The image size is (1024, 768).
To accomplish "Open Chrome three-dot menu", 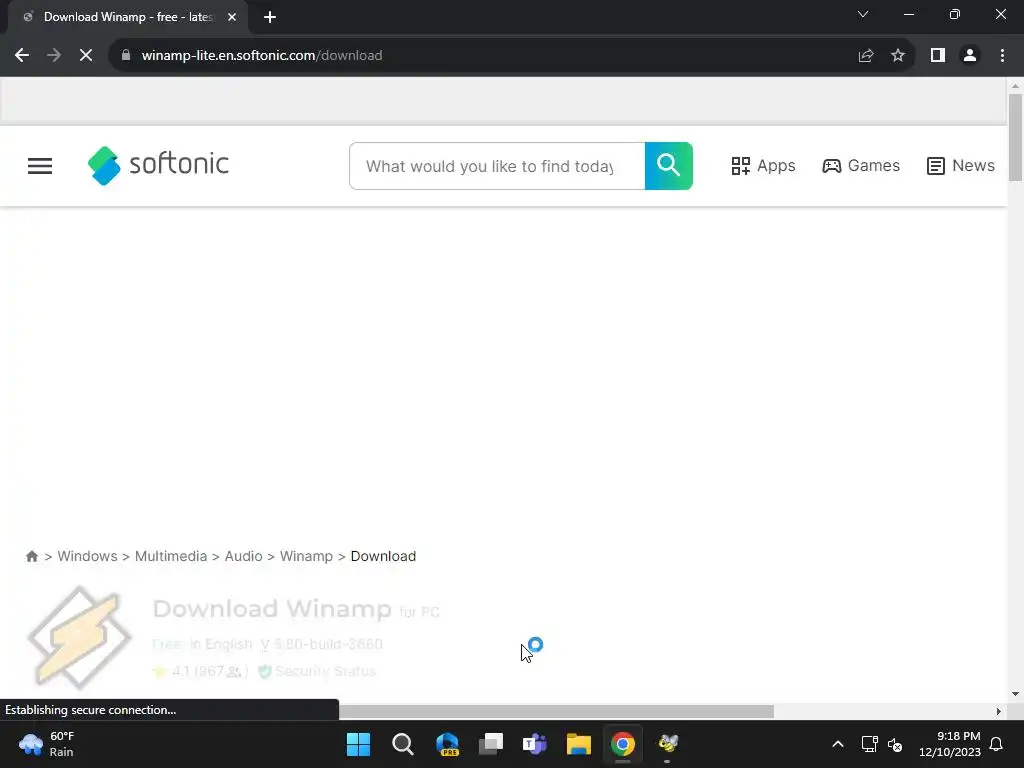I will [x=1002, y=56].
